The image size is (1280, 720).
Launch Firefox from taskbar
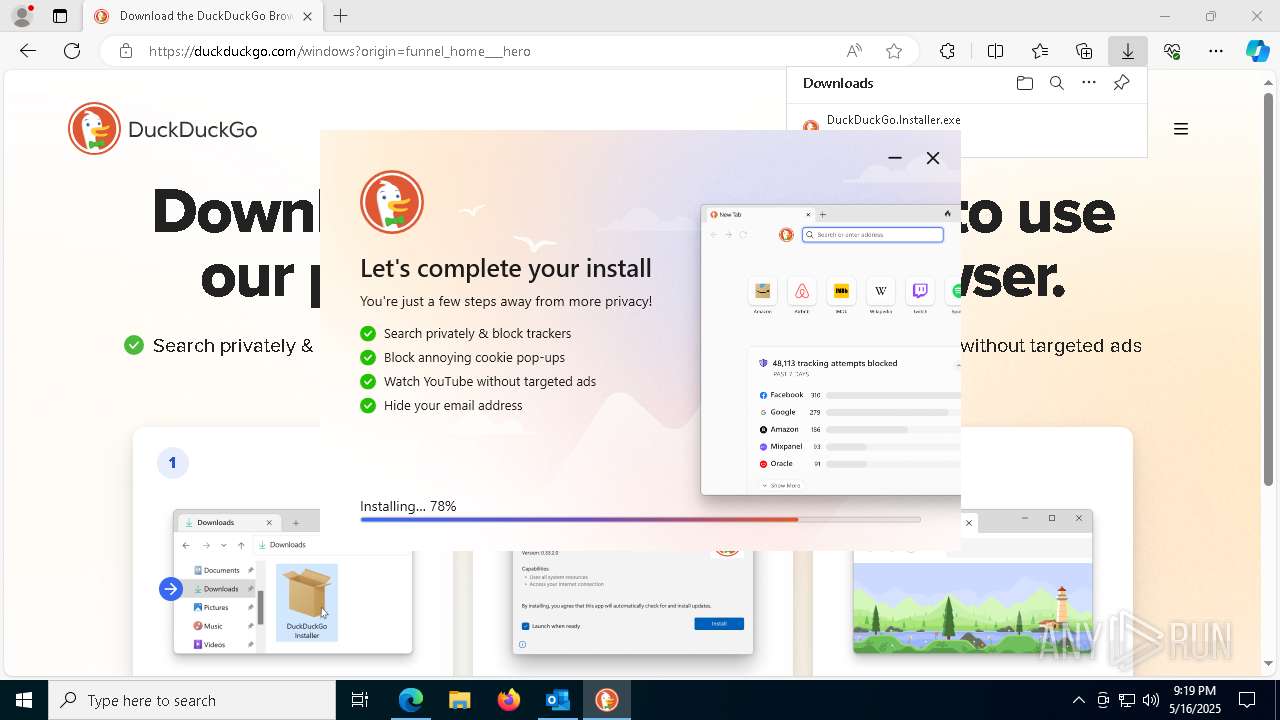[x=508, y=700]
